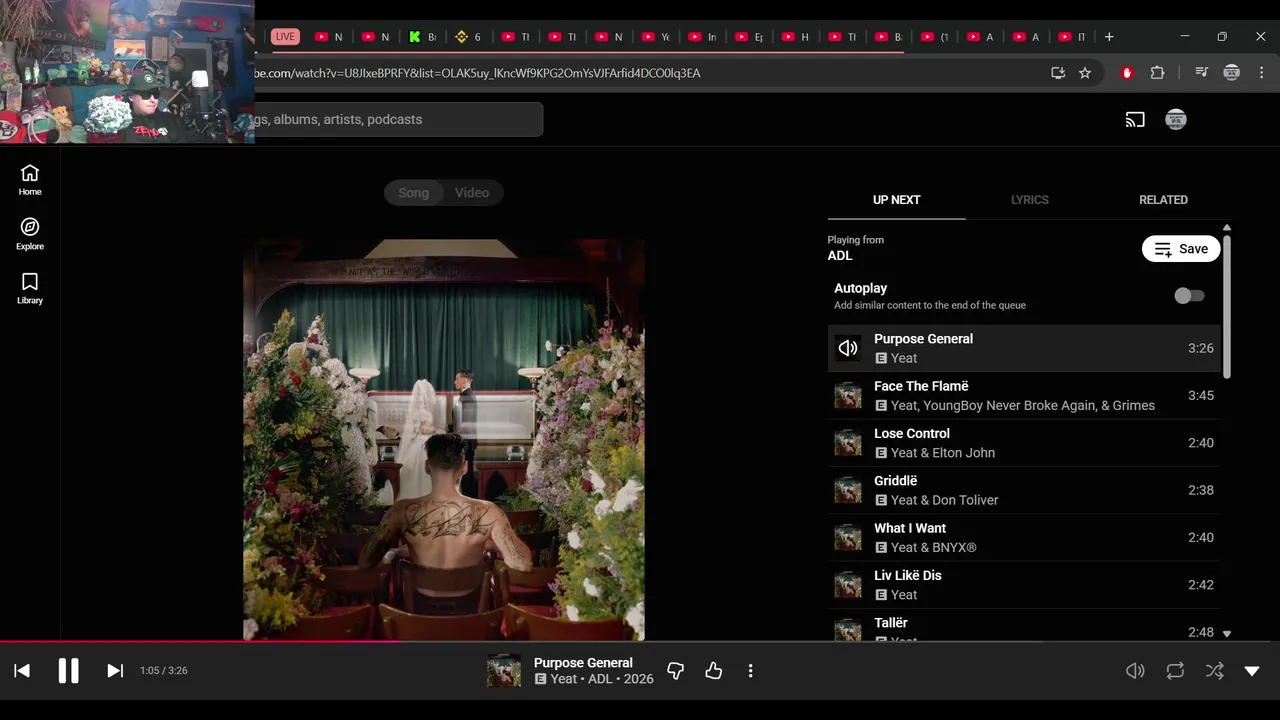The width and height of the screenshot is (1280, 720).
Task: Open the Explore compass icon
Action: pos(30,234)
